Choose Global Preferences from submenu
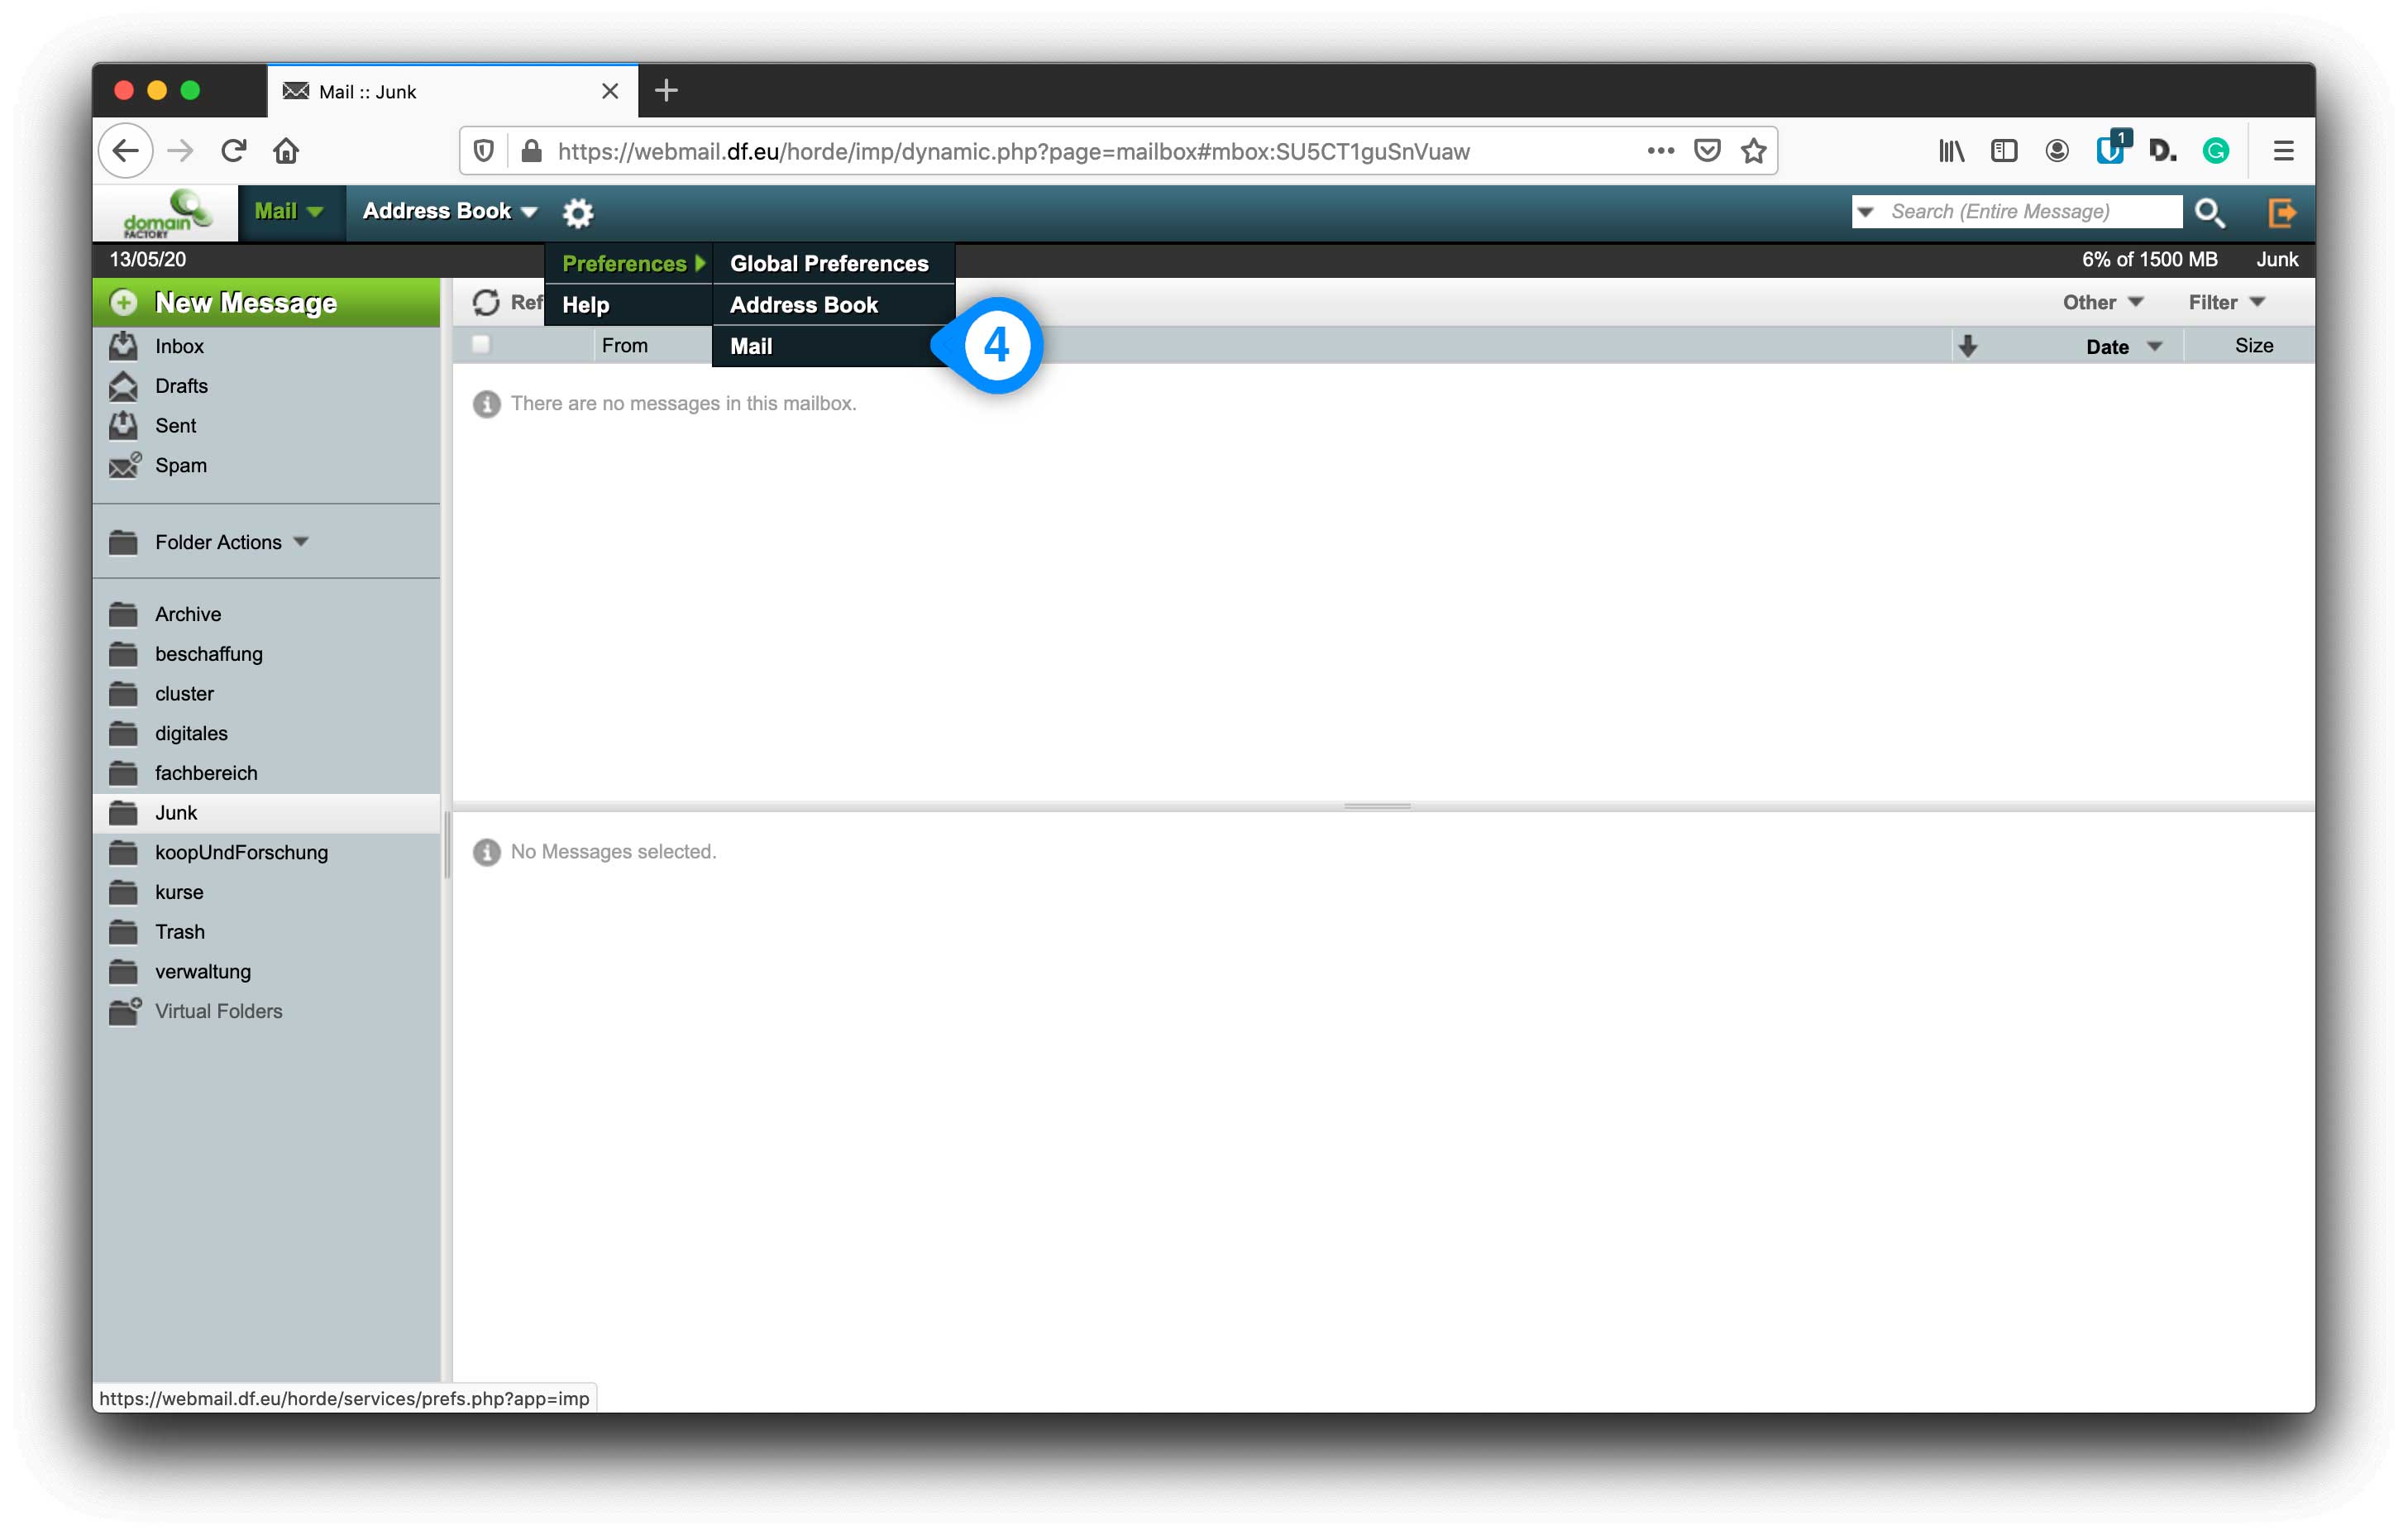Screen dimensions: 2408x1535 coord(833,263)
